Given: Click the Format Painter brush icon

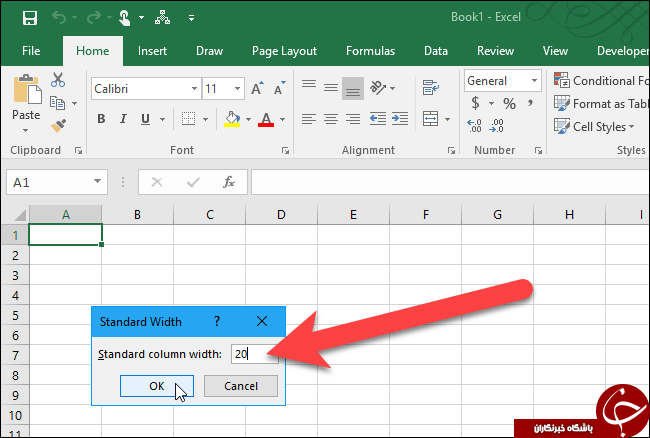Looking at the screenshot, I should pyautogui.click(x=58, y=126).
